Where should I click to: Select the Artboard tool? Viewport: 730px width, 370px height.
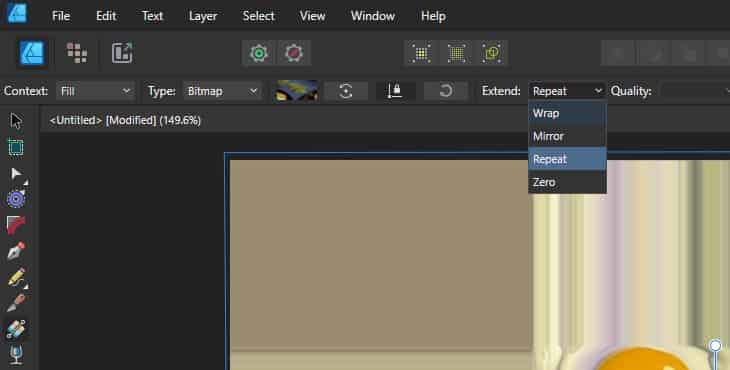16,148
